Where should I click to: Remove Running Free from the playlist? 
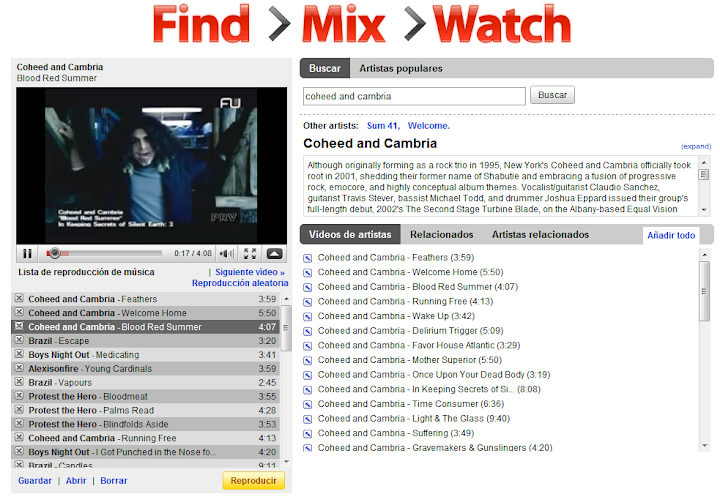tap(19, 437)
